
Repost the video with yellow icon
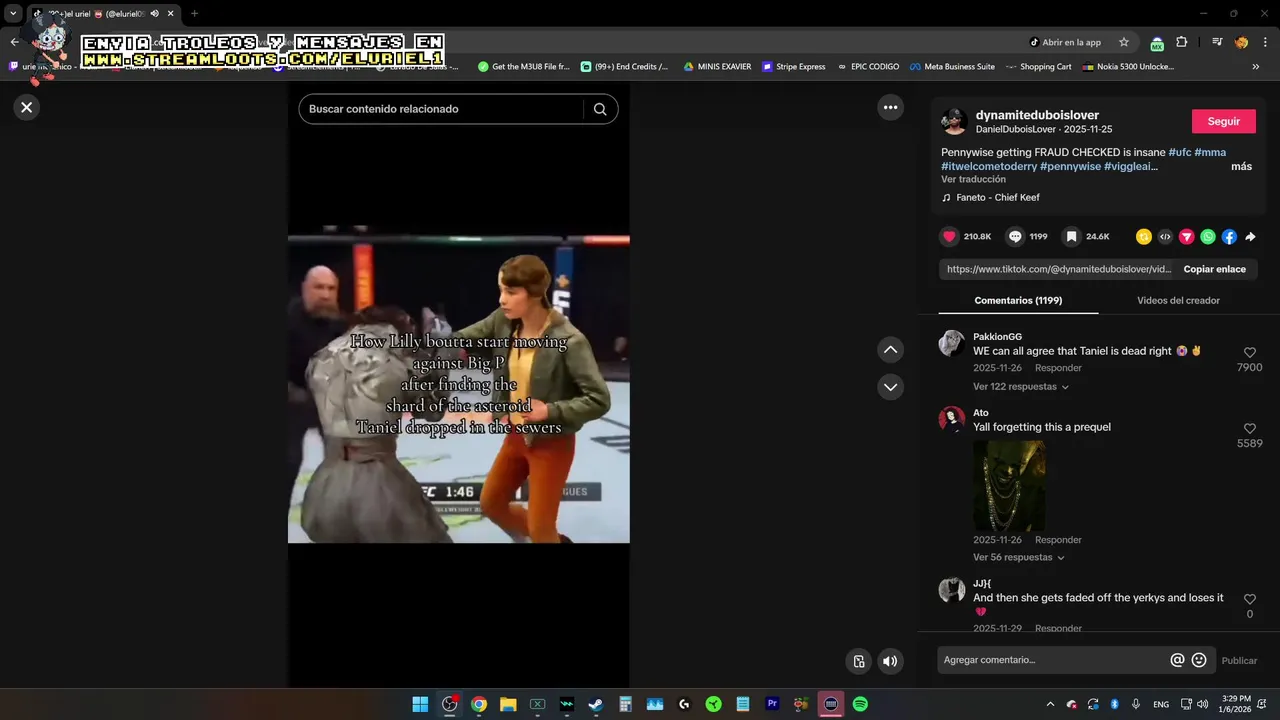(1144, 237)
